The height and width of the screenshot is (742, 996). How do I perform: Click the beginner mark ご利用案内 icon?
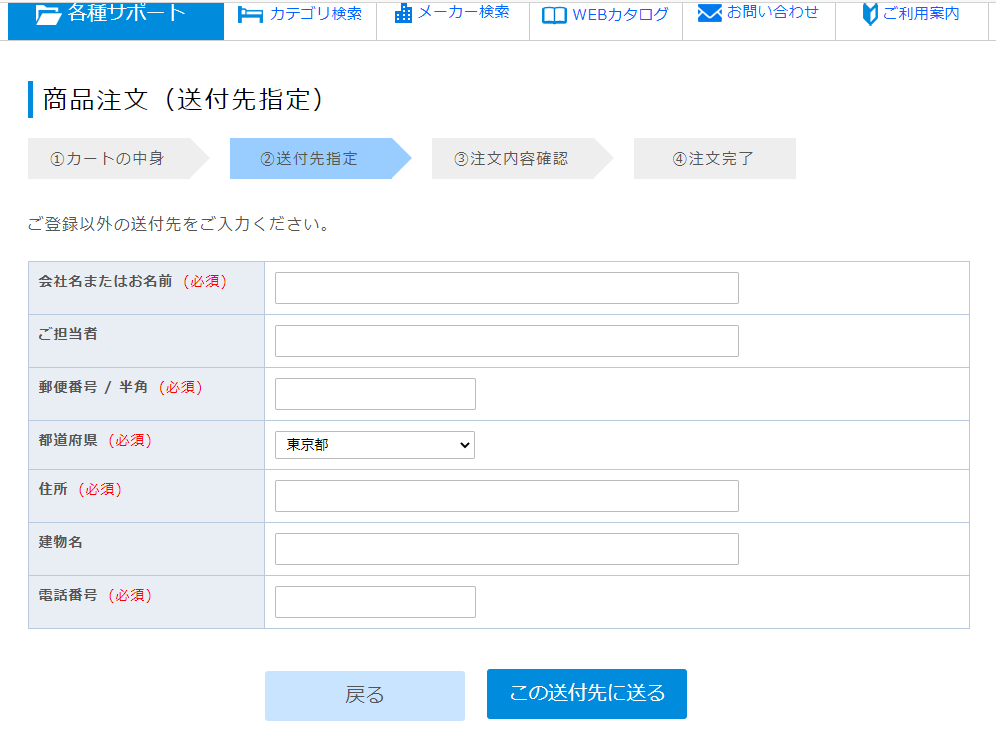tap(869, 14)
